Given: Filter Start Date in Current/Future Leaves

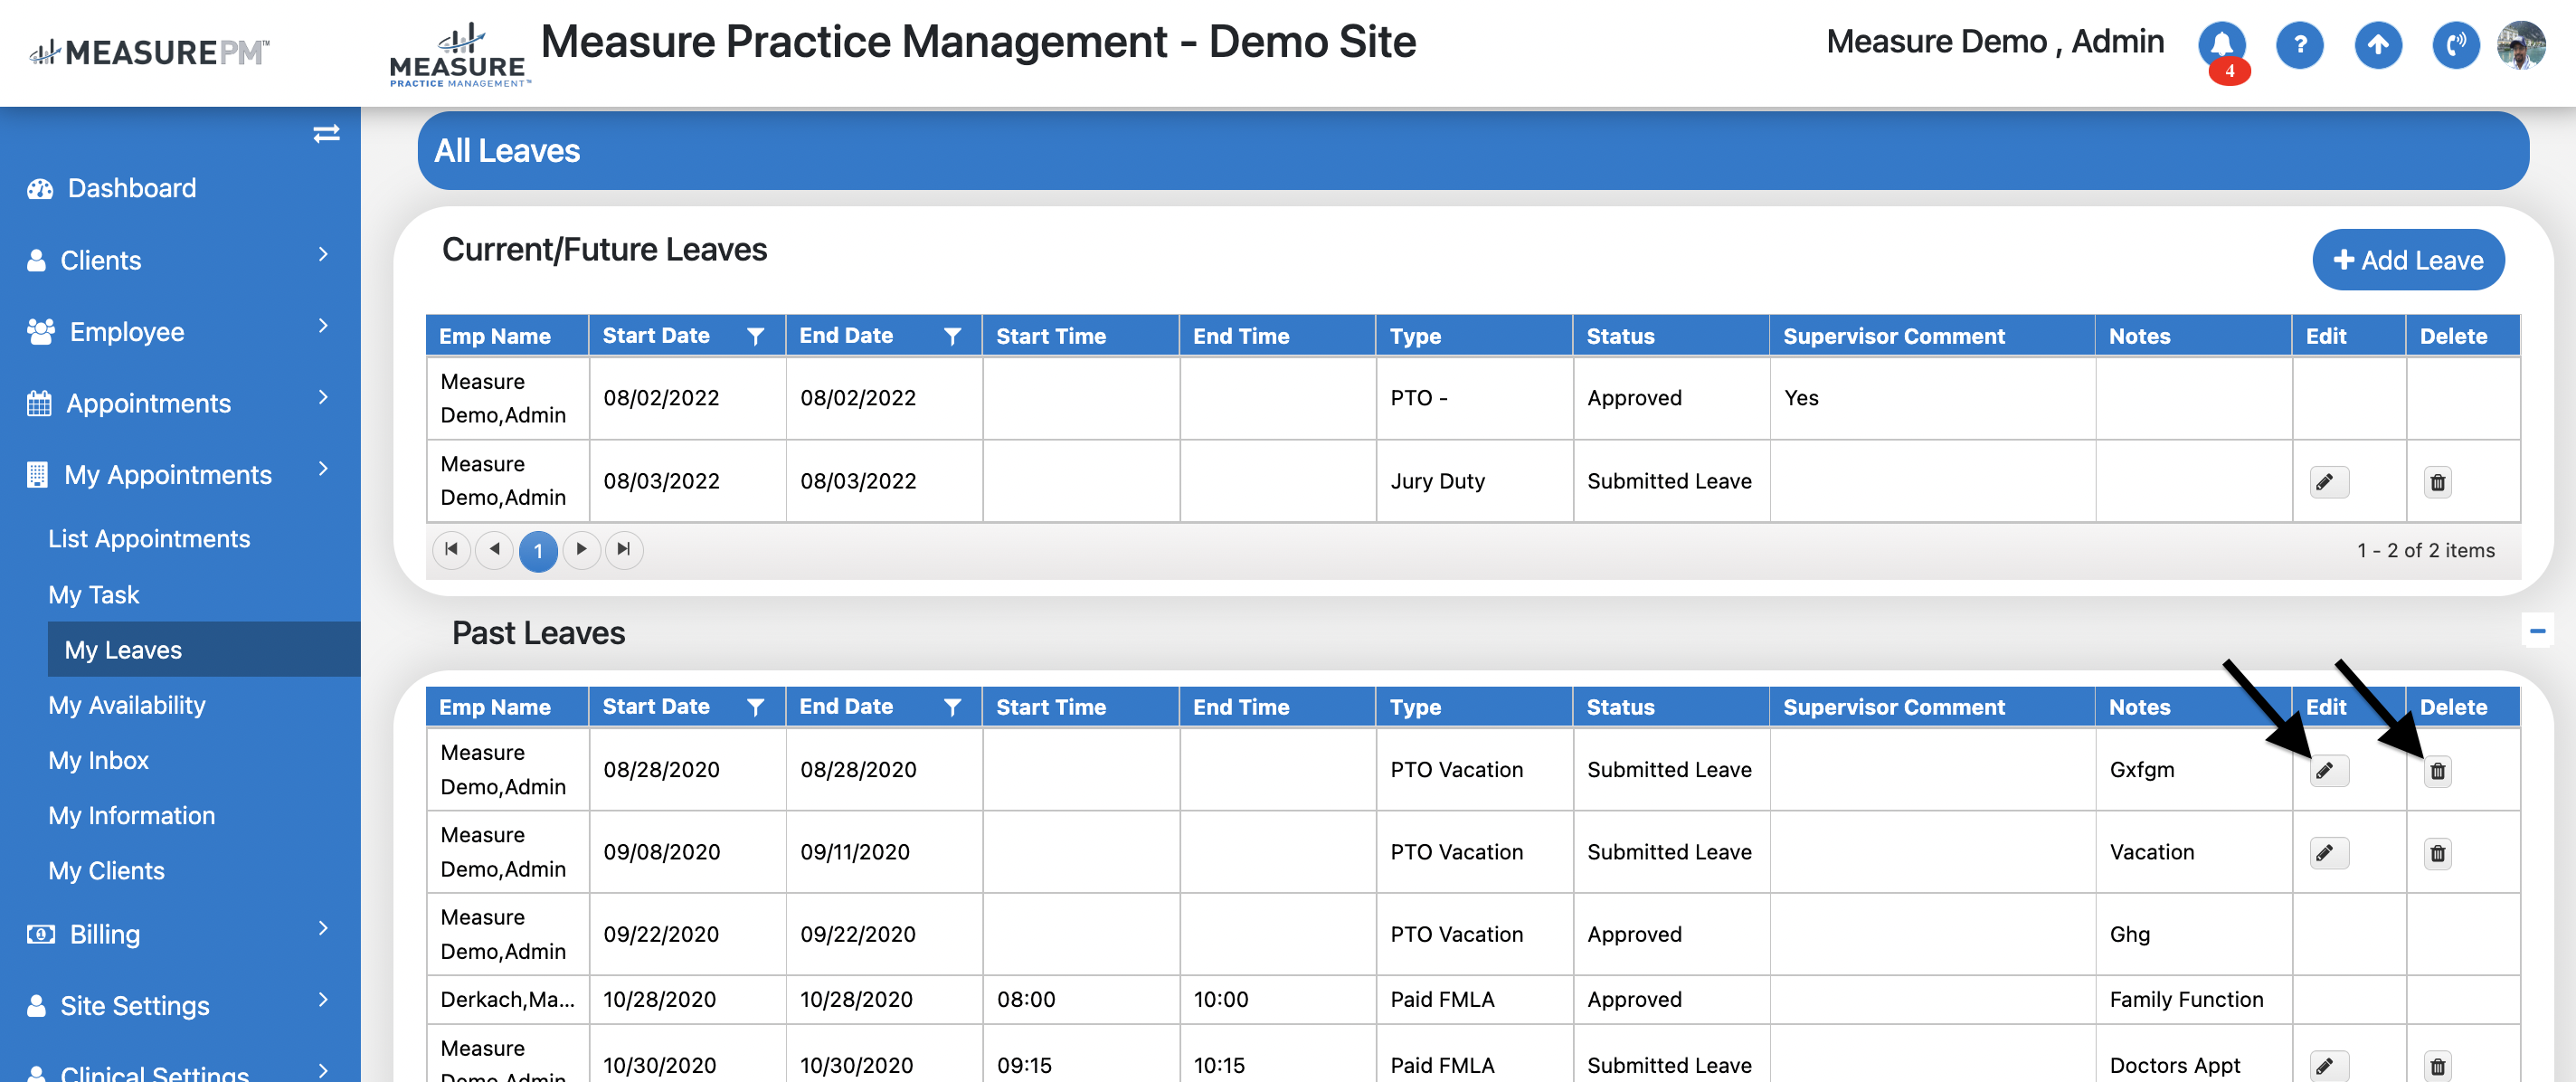Looking at the screenshot, I should [756, 336].
